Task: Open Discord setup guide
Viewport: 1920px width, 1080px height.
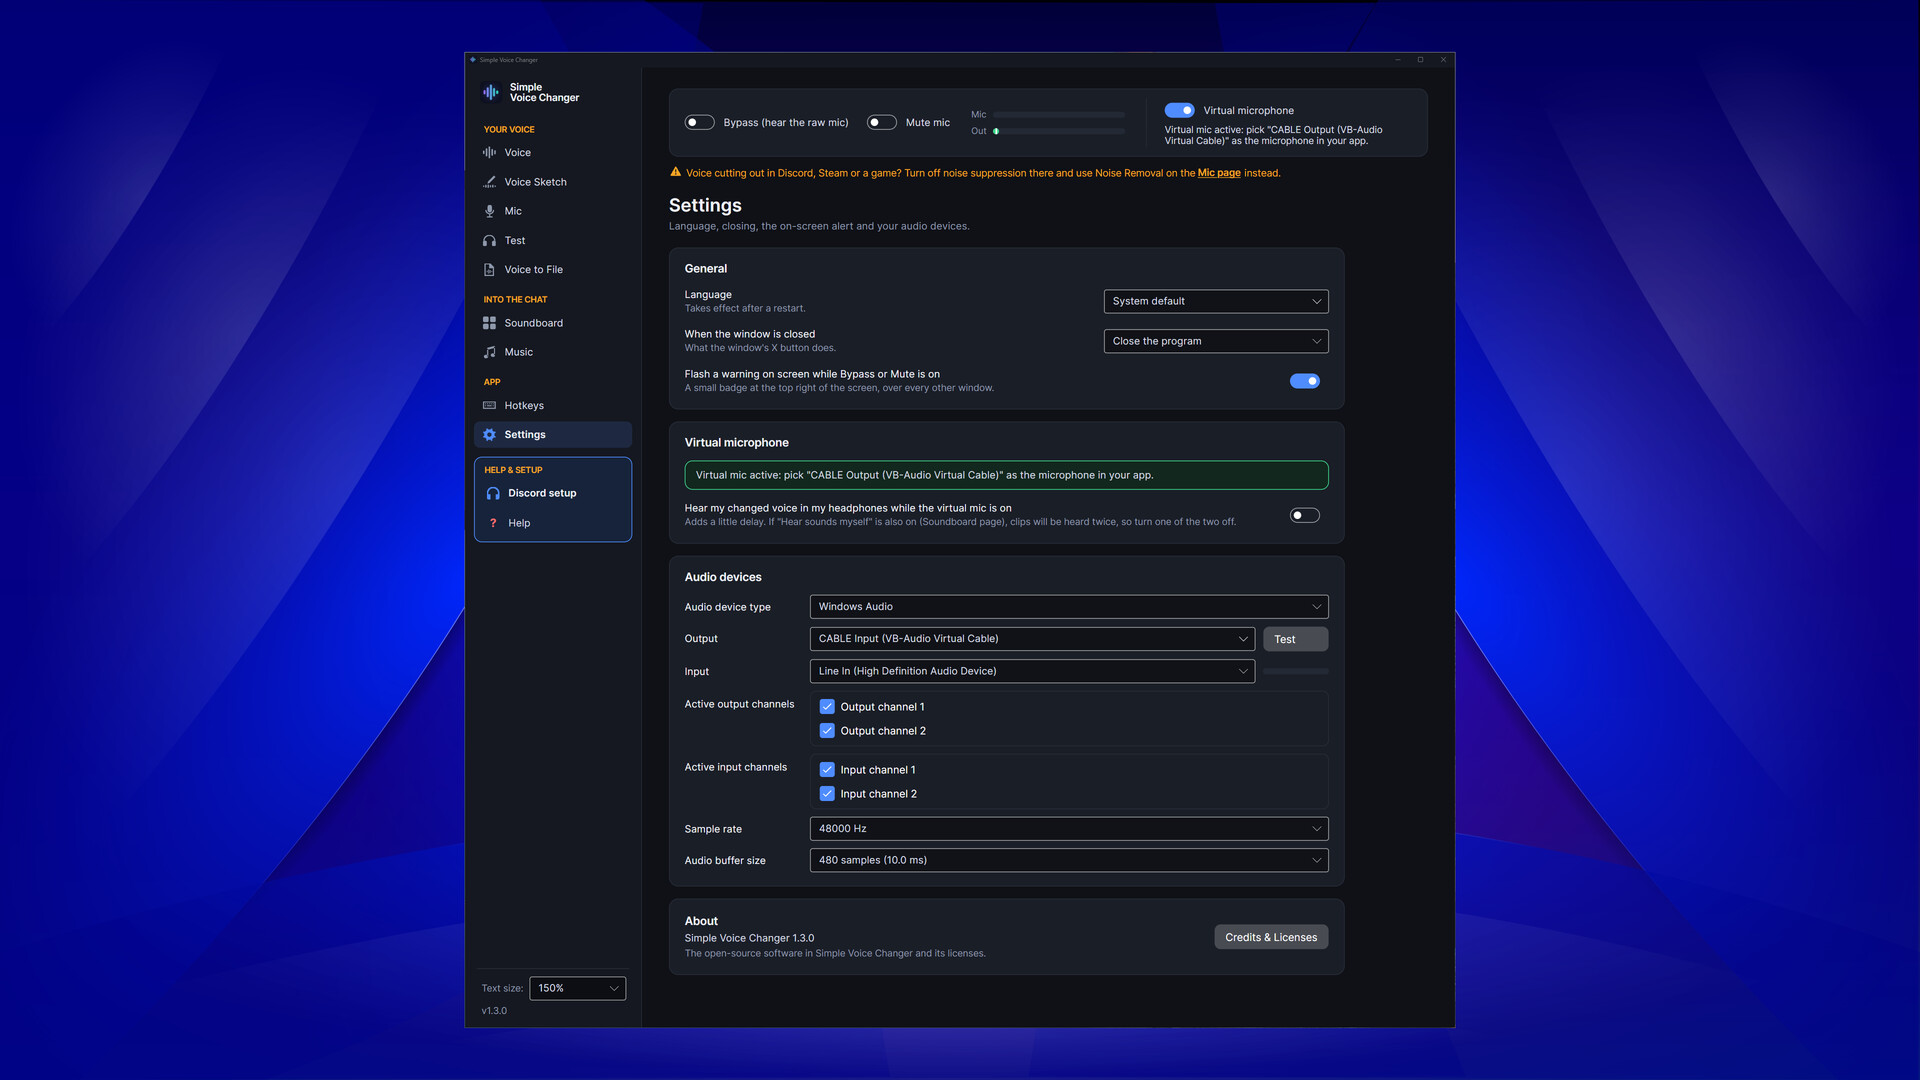Action: (553, 493)
